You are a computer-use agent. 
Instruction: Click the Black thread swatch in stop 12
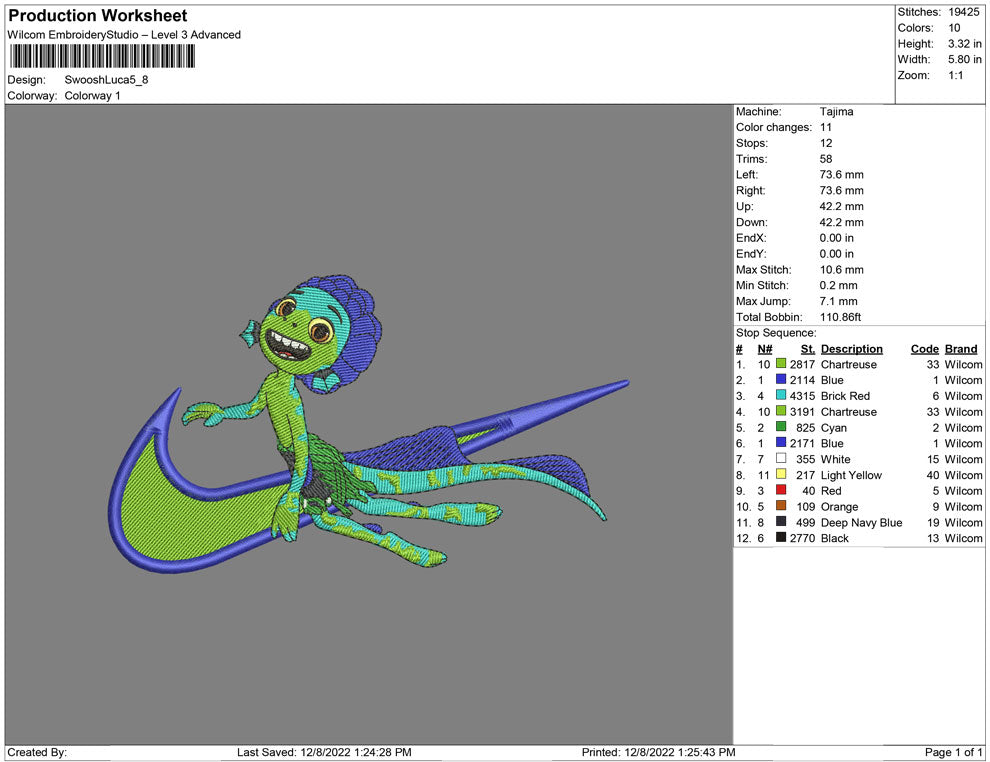pyautogui.click(x=781, y=538)
